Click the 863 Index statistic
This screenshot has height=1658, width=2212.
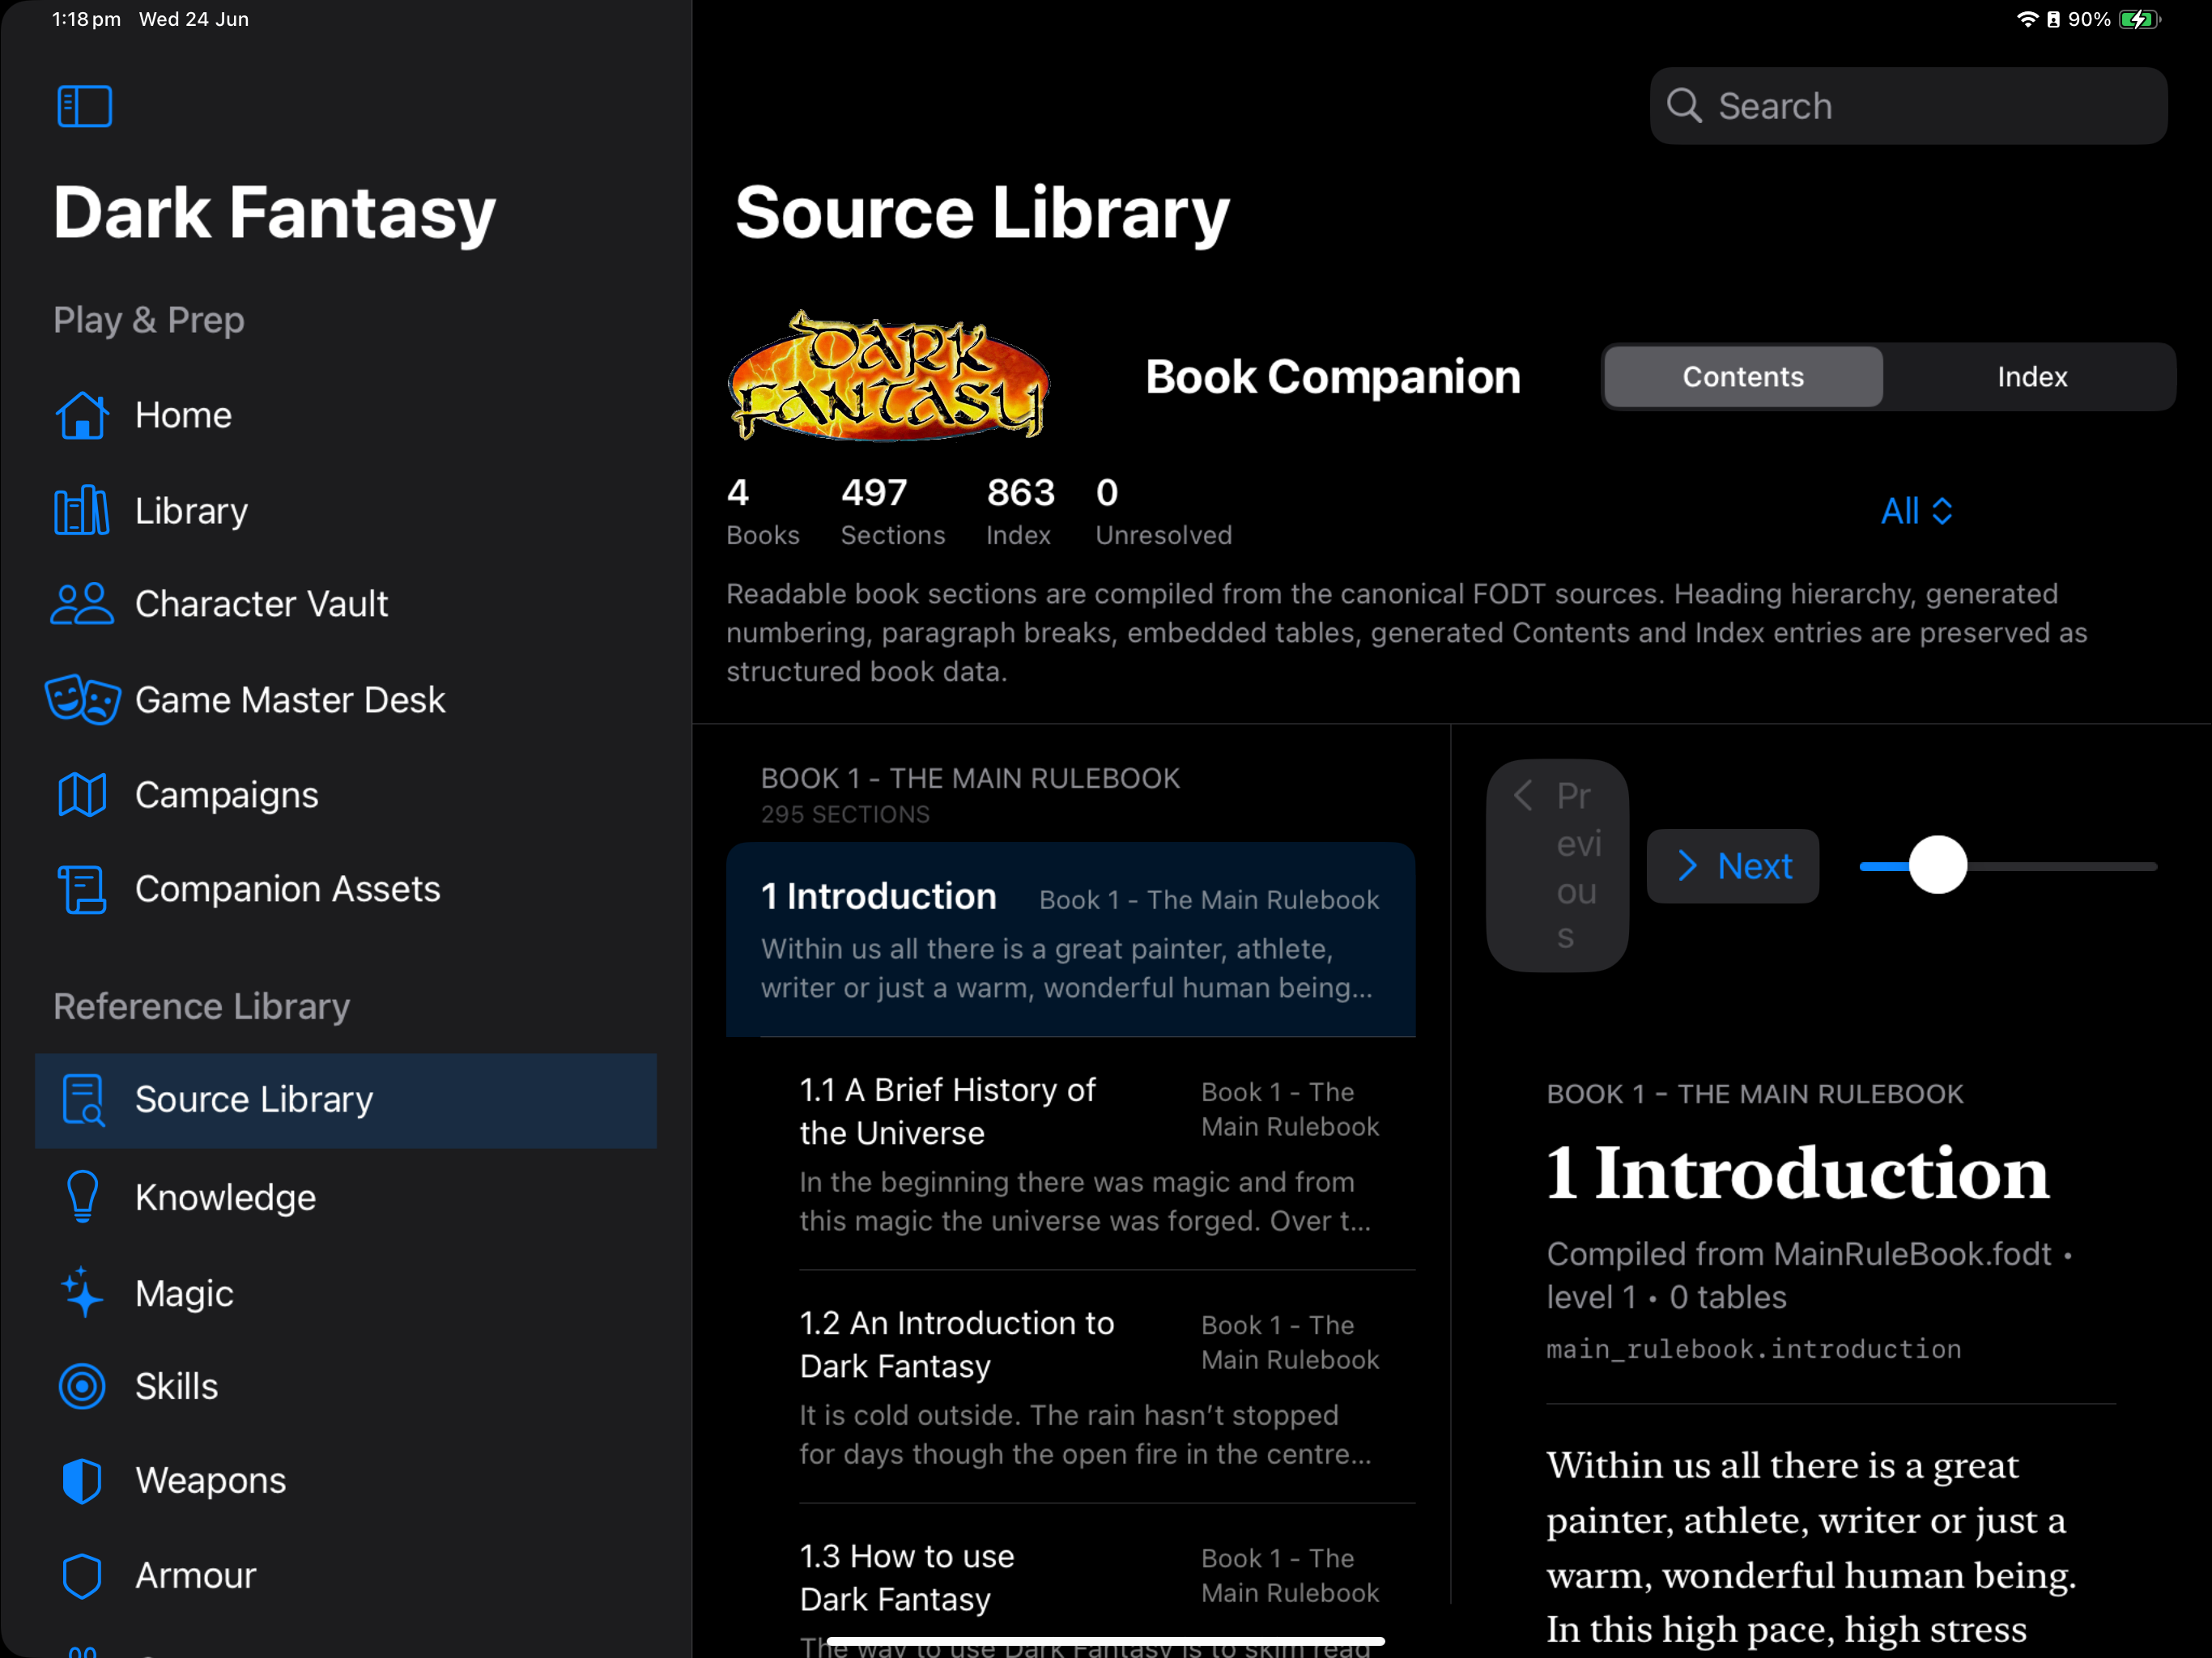[x=1019, y=512]
